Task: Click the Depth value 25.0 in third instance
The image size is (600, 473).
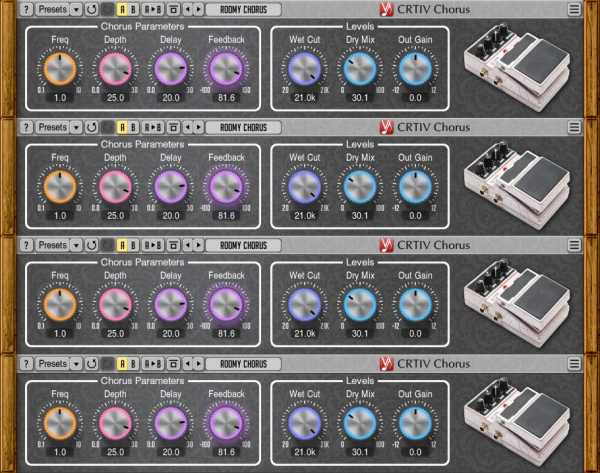Action: coord(115,333)
